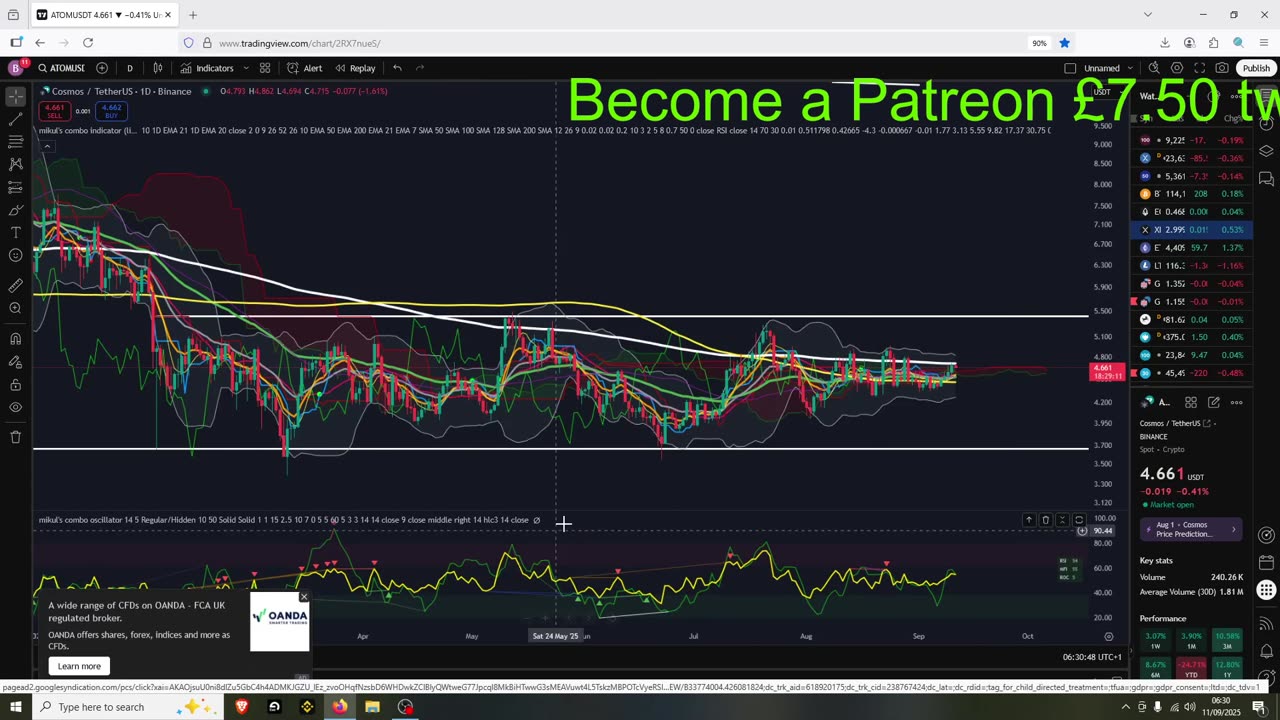Undo the last chart action
This screenshot has height=720, width=1280.
pyautogui.click(x=397, y=68)
